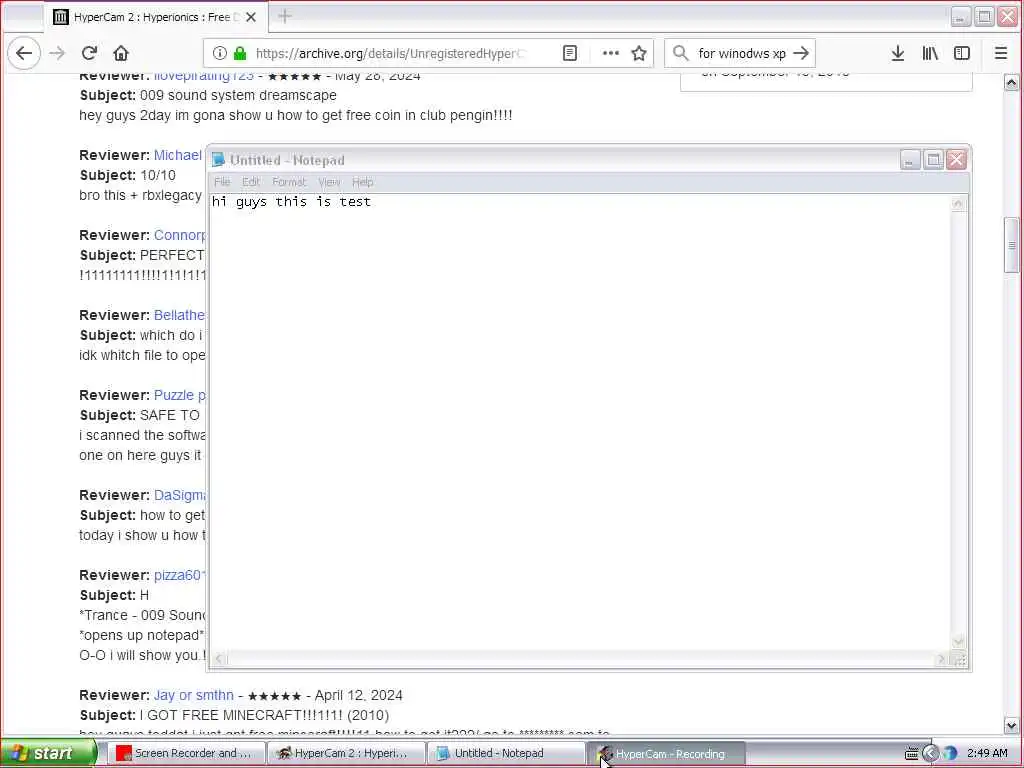Open Notepad Edit menu

[x=251, y=182]
